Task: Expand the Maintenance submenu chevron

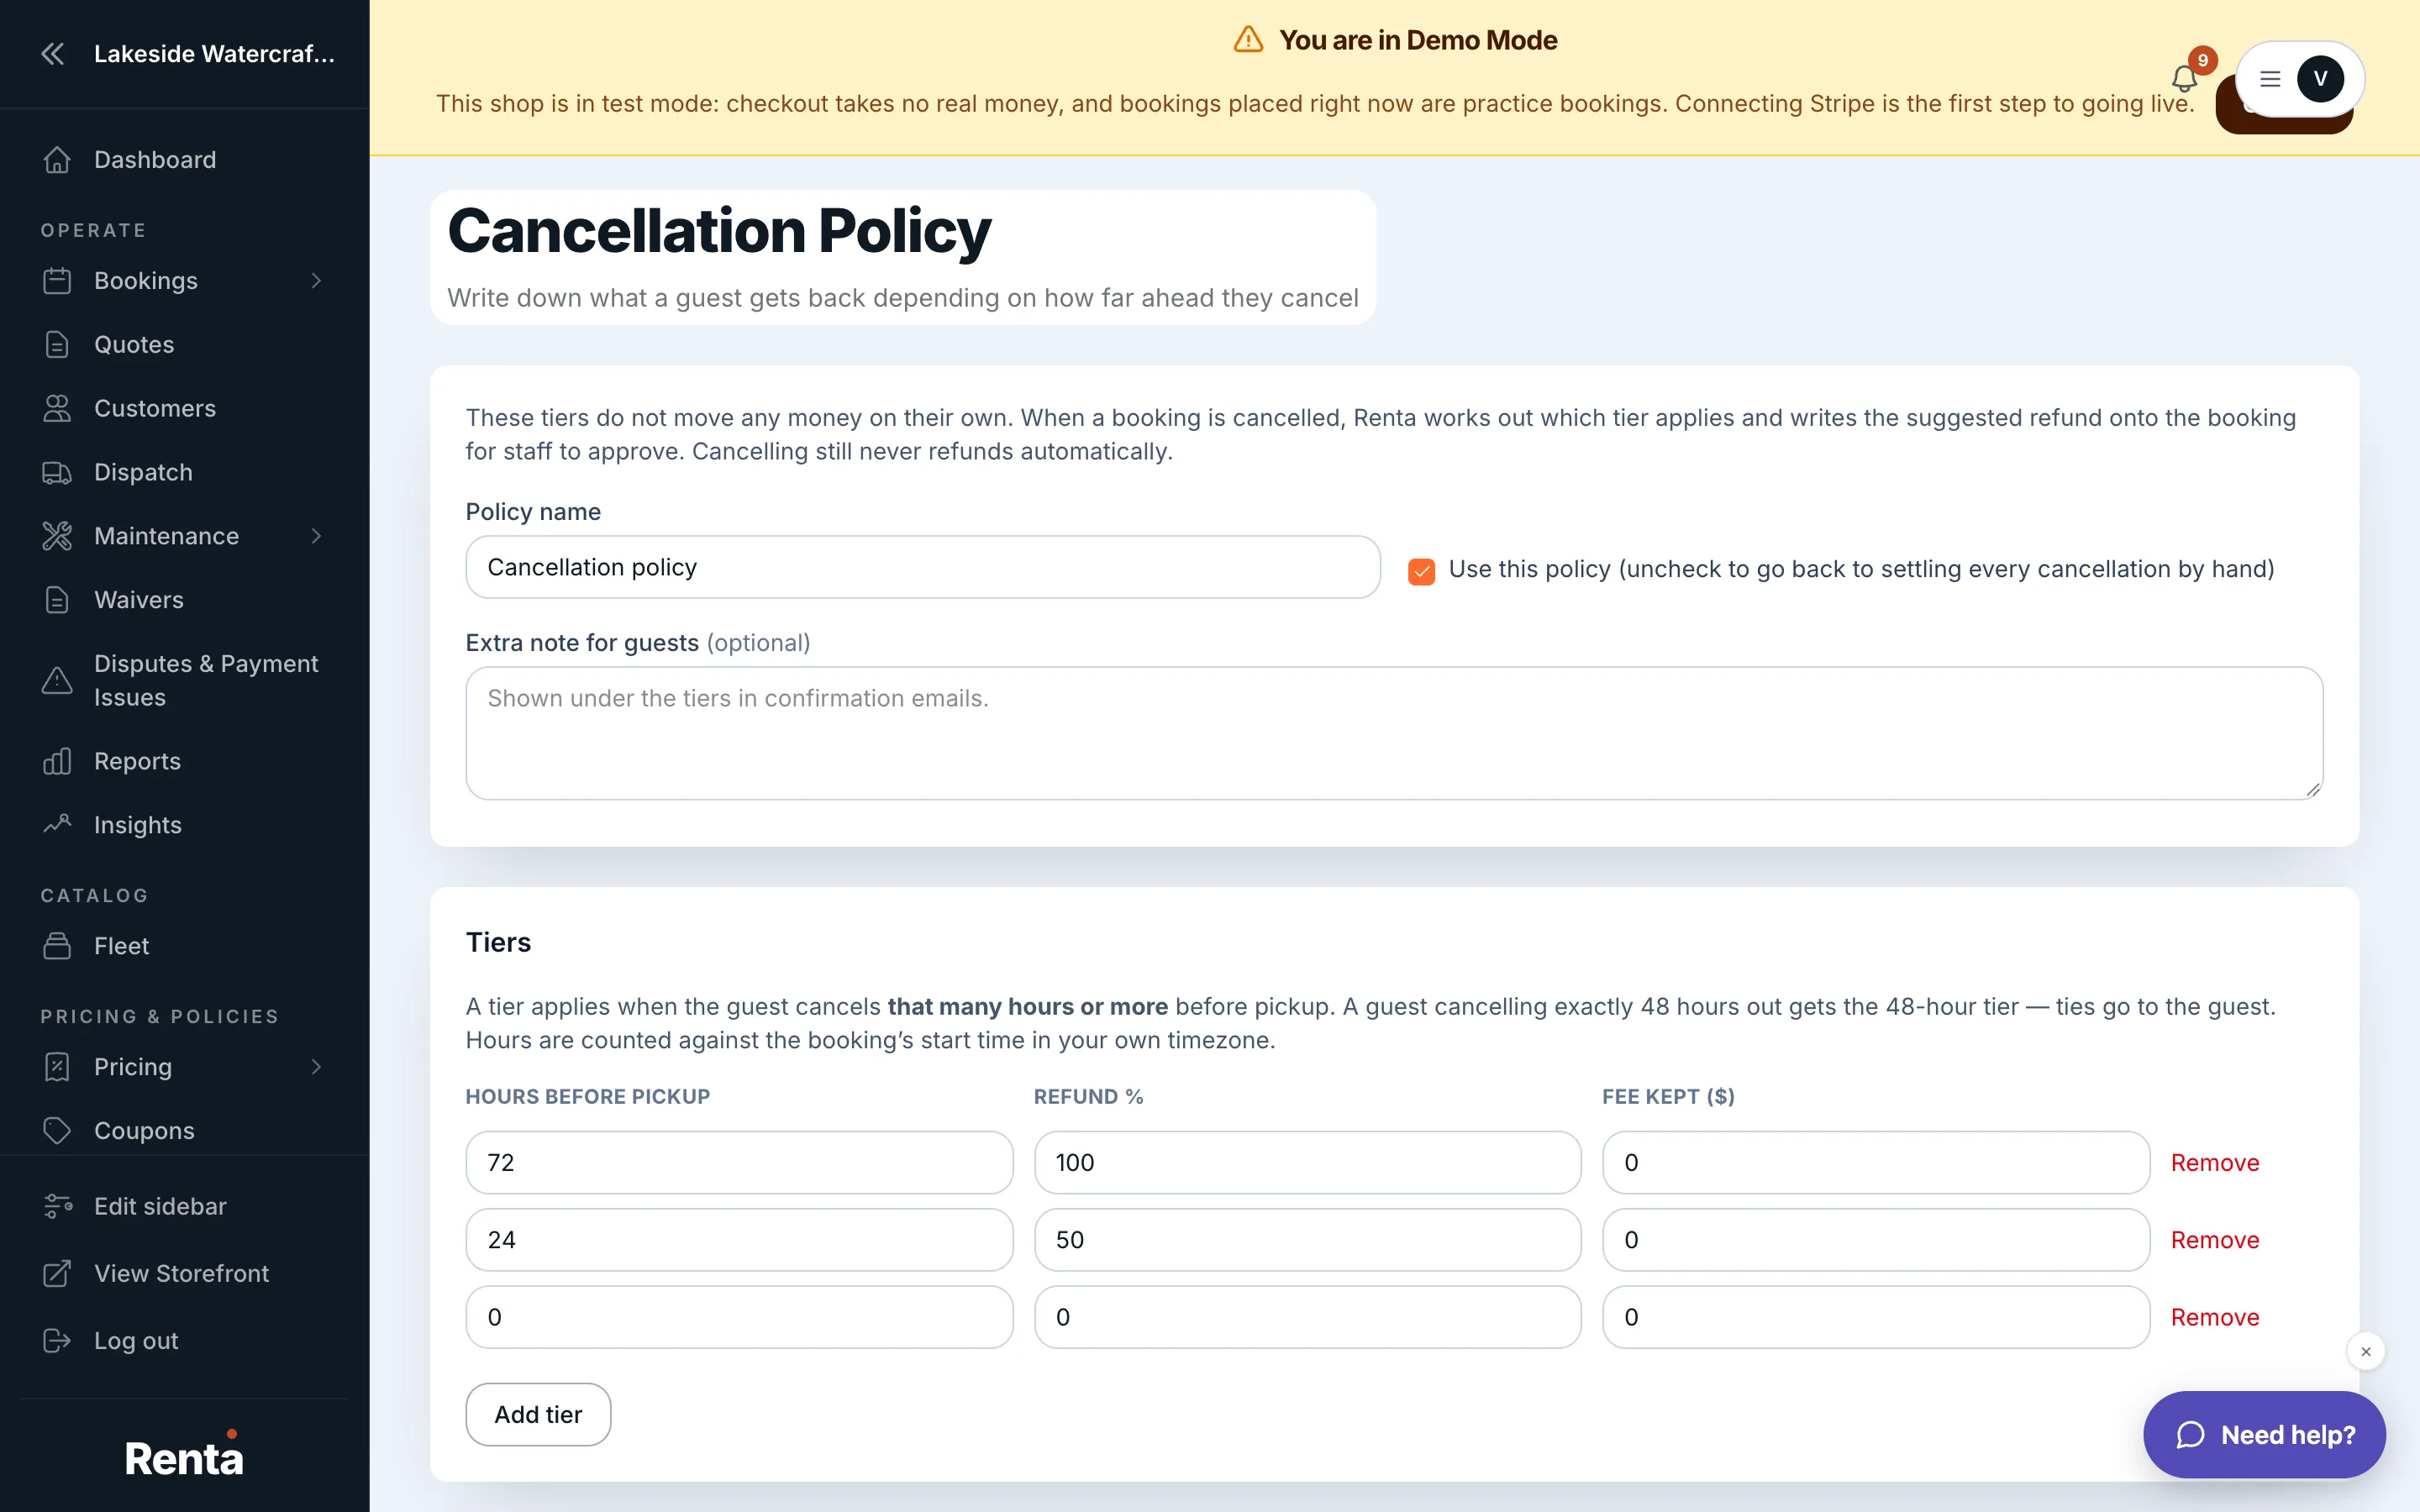Action: pyautogui.click(x=316, y=536)
